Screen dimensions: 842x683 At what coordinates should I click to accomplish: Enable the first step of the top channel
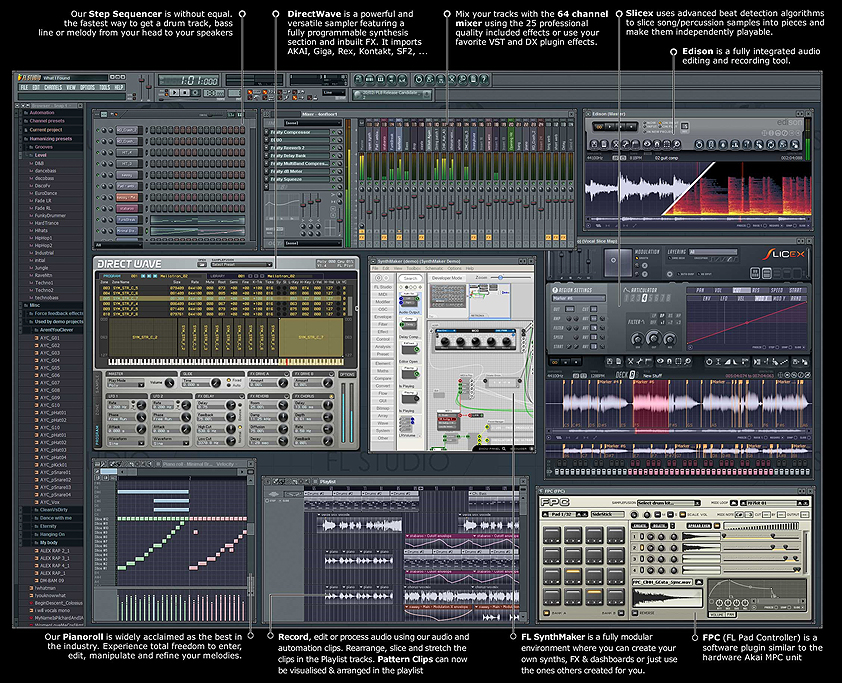[151, 130]
